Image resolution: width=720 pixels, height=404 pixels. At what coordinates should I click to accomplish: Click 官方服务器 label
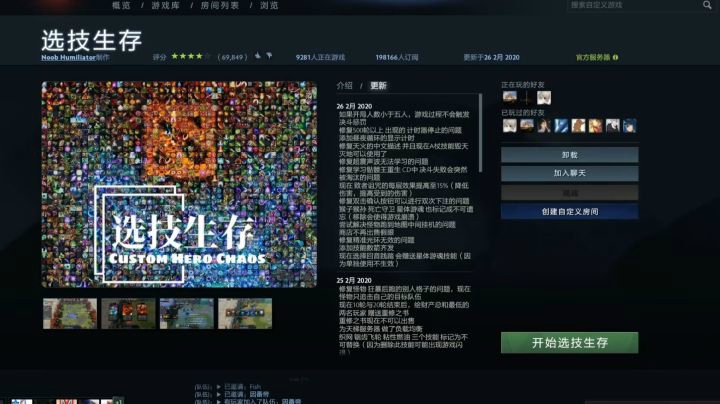pyautogui.click(x=593, y=57)
